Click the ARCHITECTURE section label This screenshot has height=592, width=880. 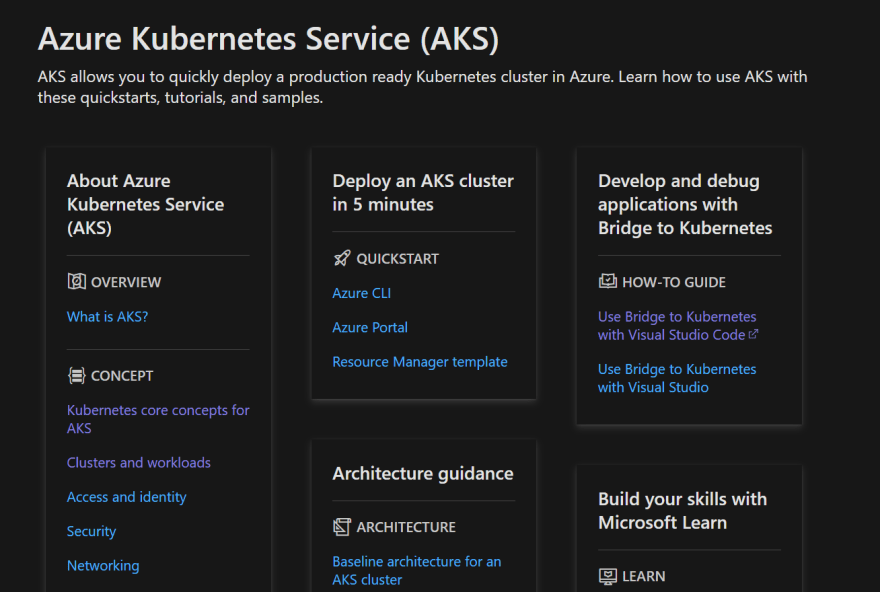click(406, 527)
